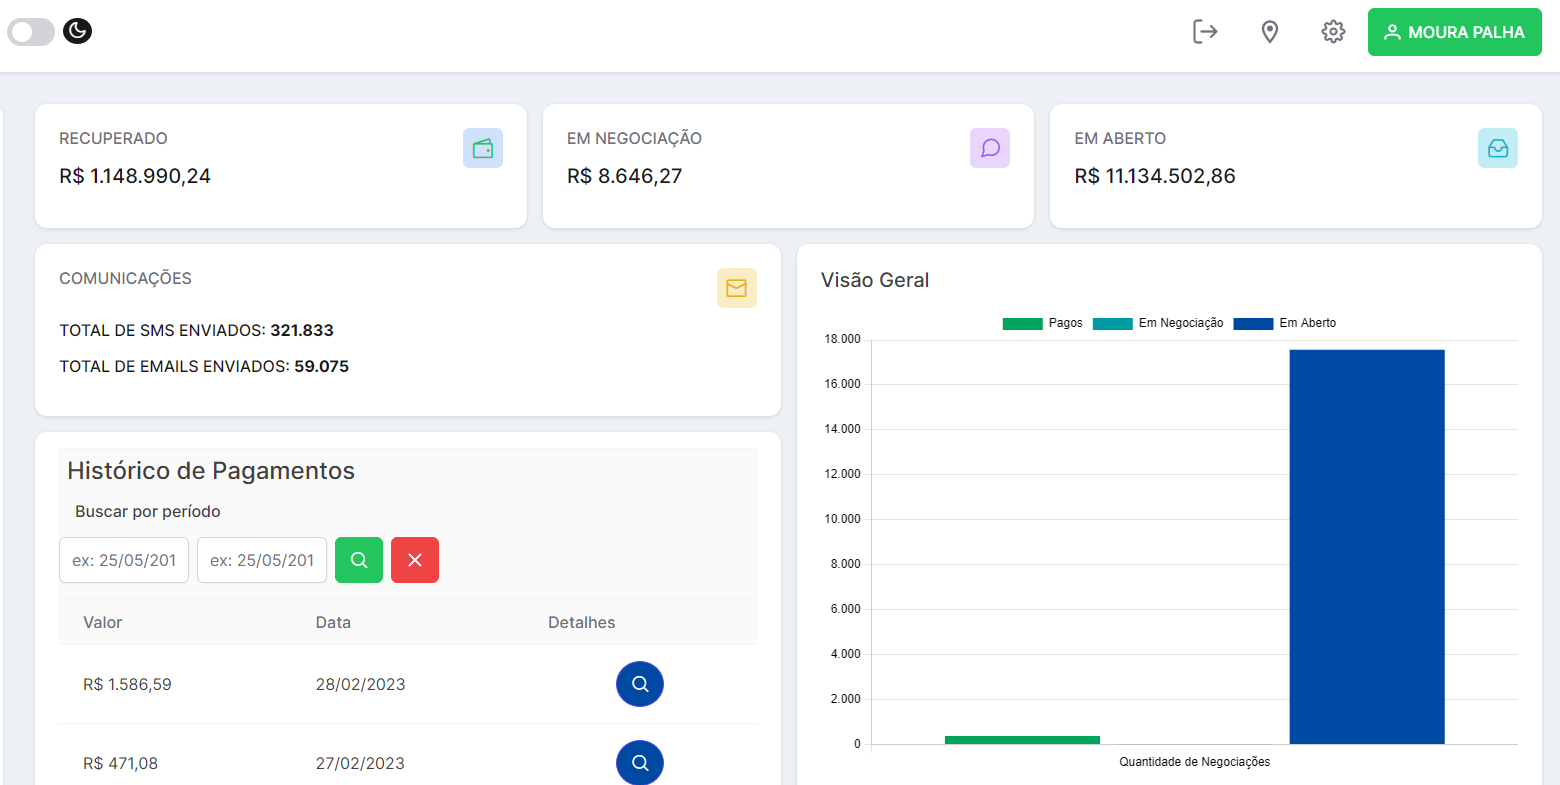Click the moon dark-theme icon
The image size is (1560, 785).
78,31
